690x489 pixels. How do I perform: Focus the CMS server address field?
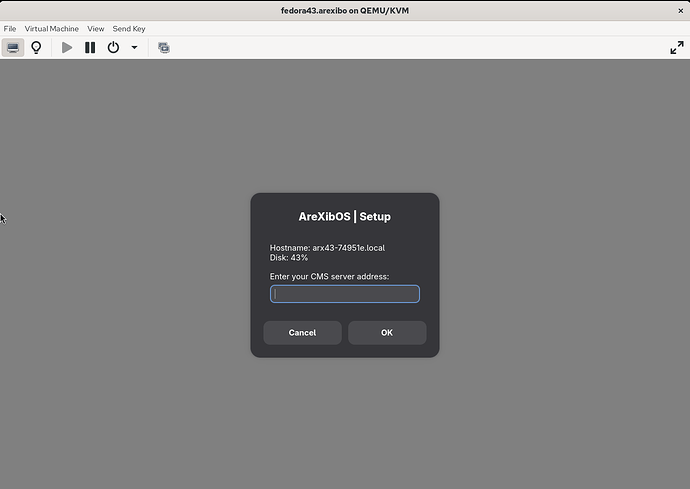(x=345, y=294)
